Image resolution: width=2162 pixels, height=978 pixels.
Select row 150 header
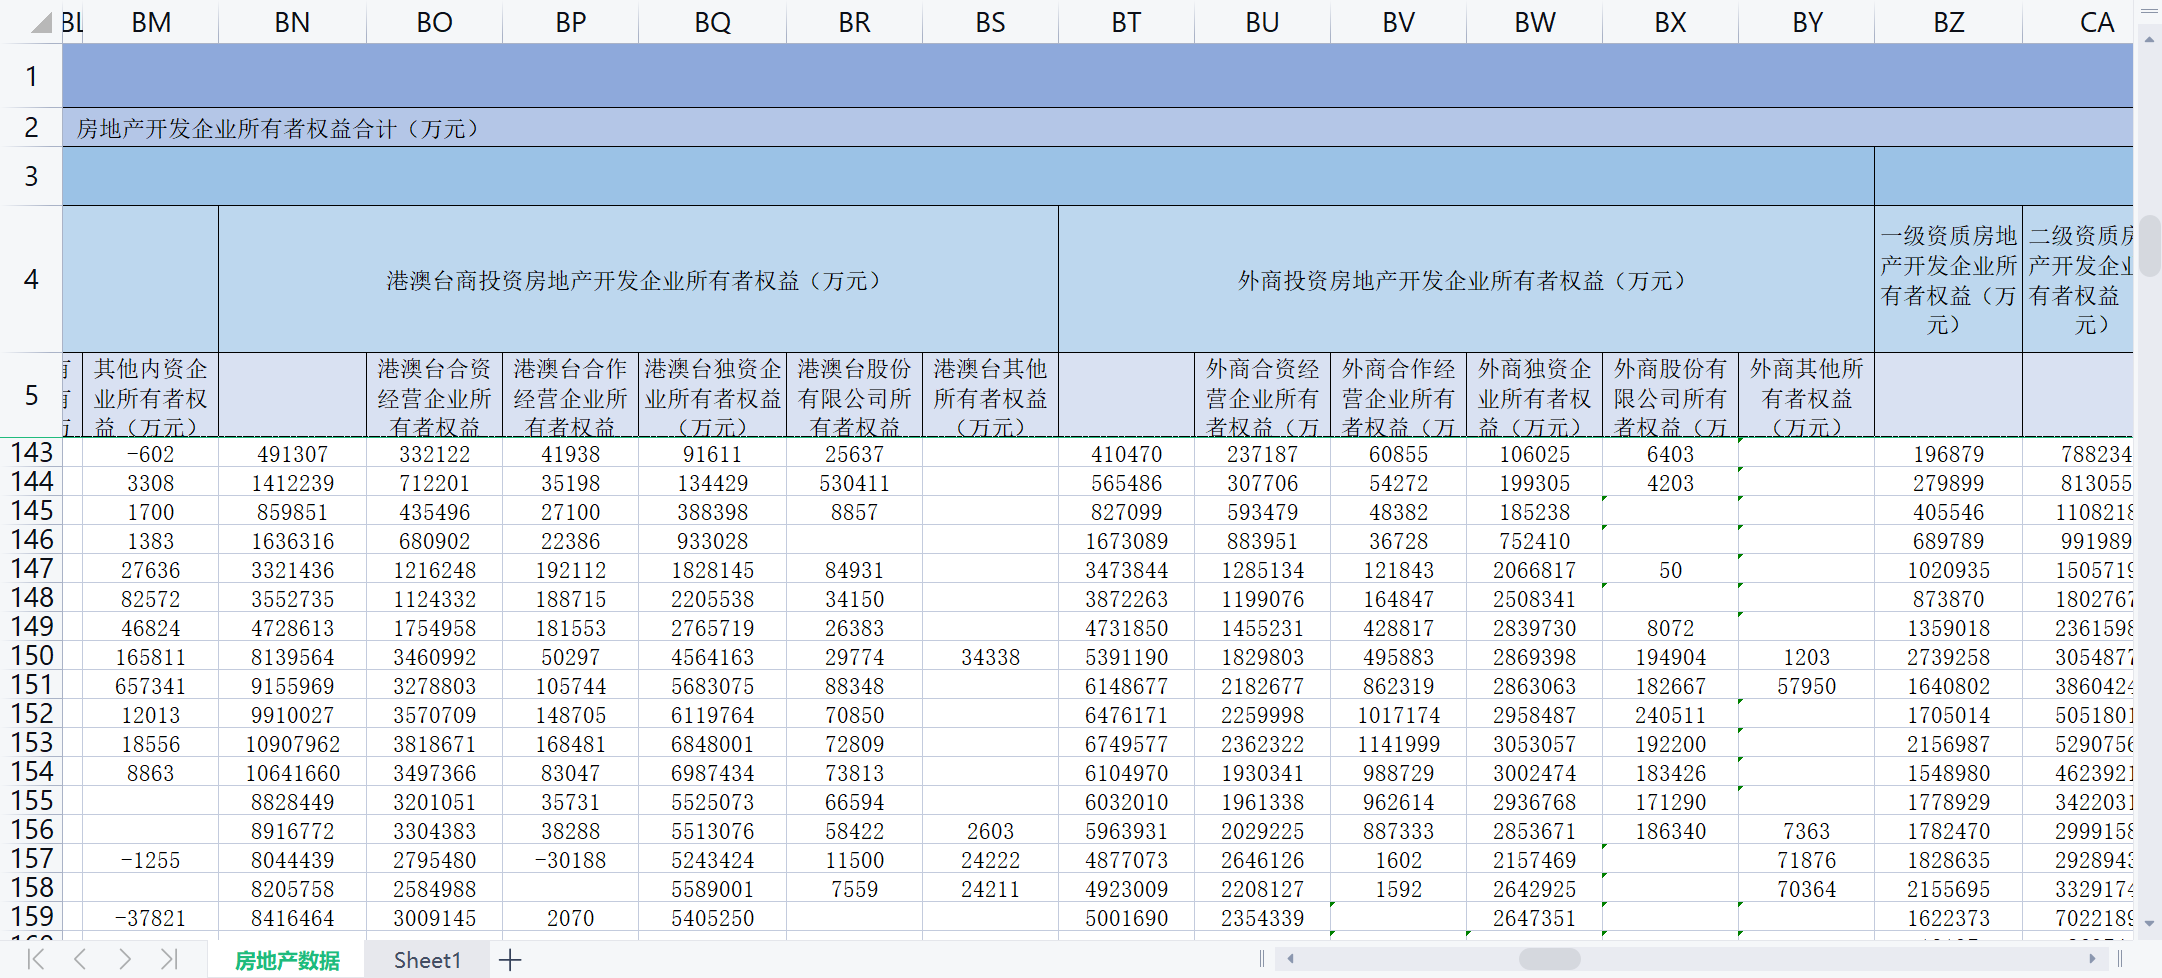tap(31, 656)
